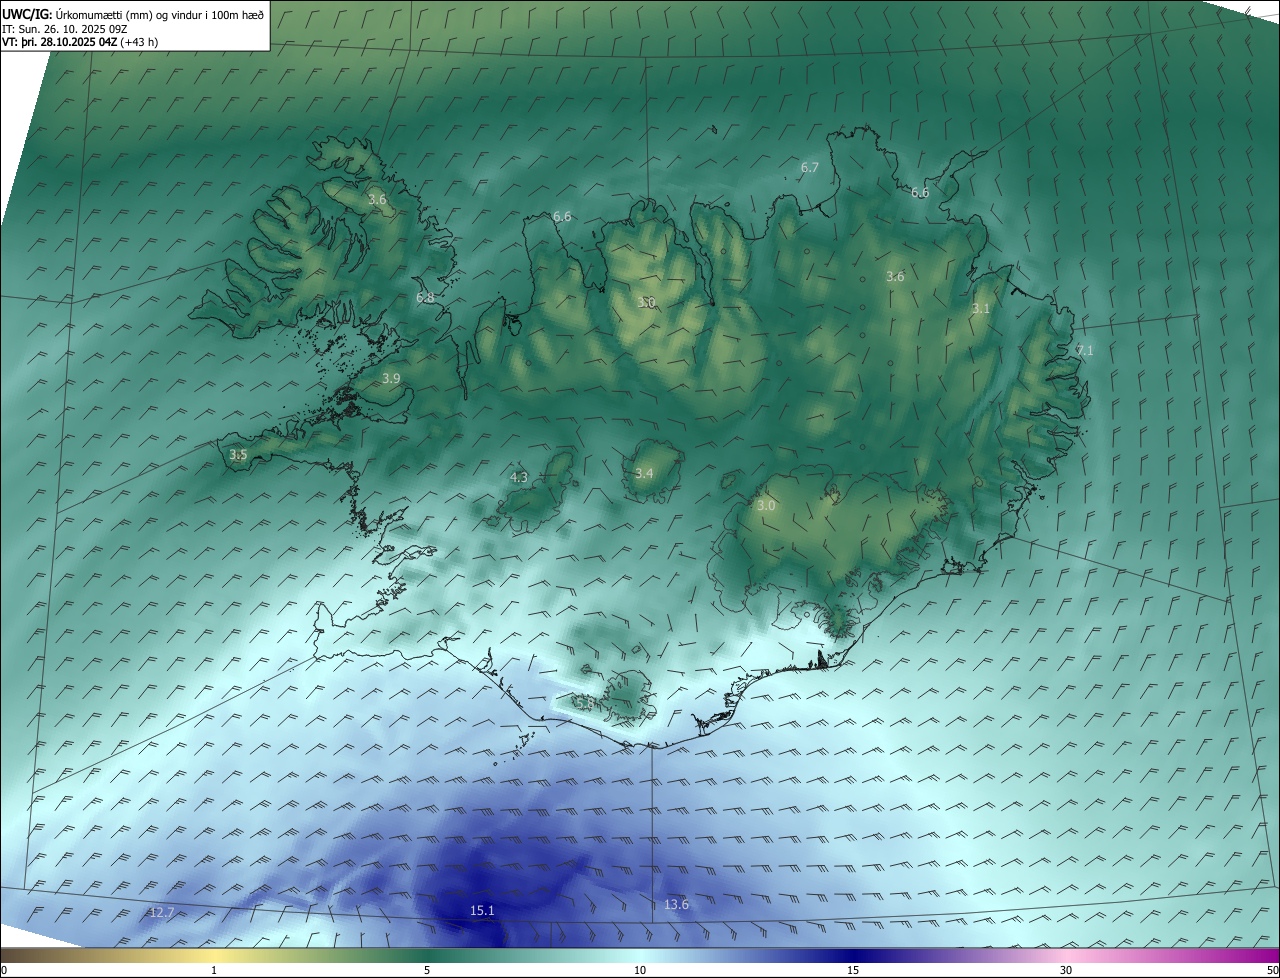Click the 6.7 value on the north coast
This screenshot has width=1280, height=978.
[x=810, y=168]
